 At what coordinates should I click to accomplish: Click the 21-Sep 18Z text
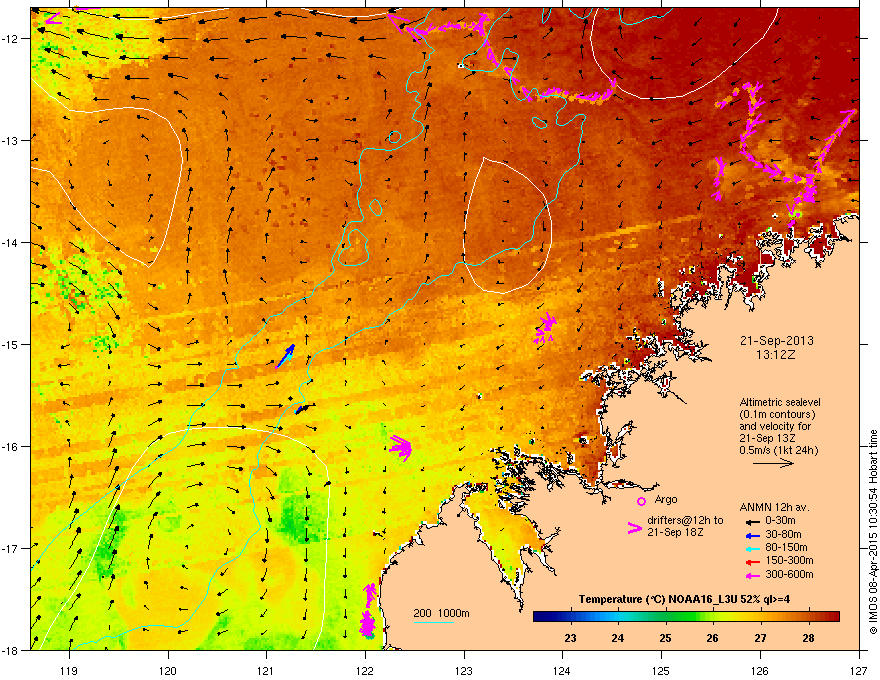pyautogui.click(x=675, y=532)
